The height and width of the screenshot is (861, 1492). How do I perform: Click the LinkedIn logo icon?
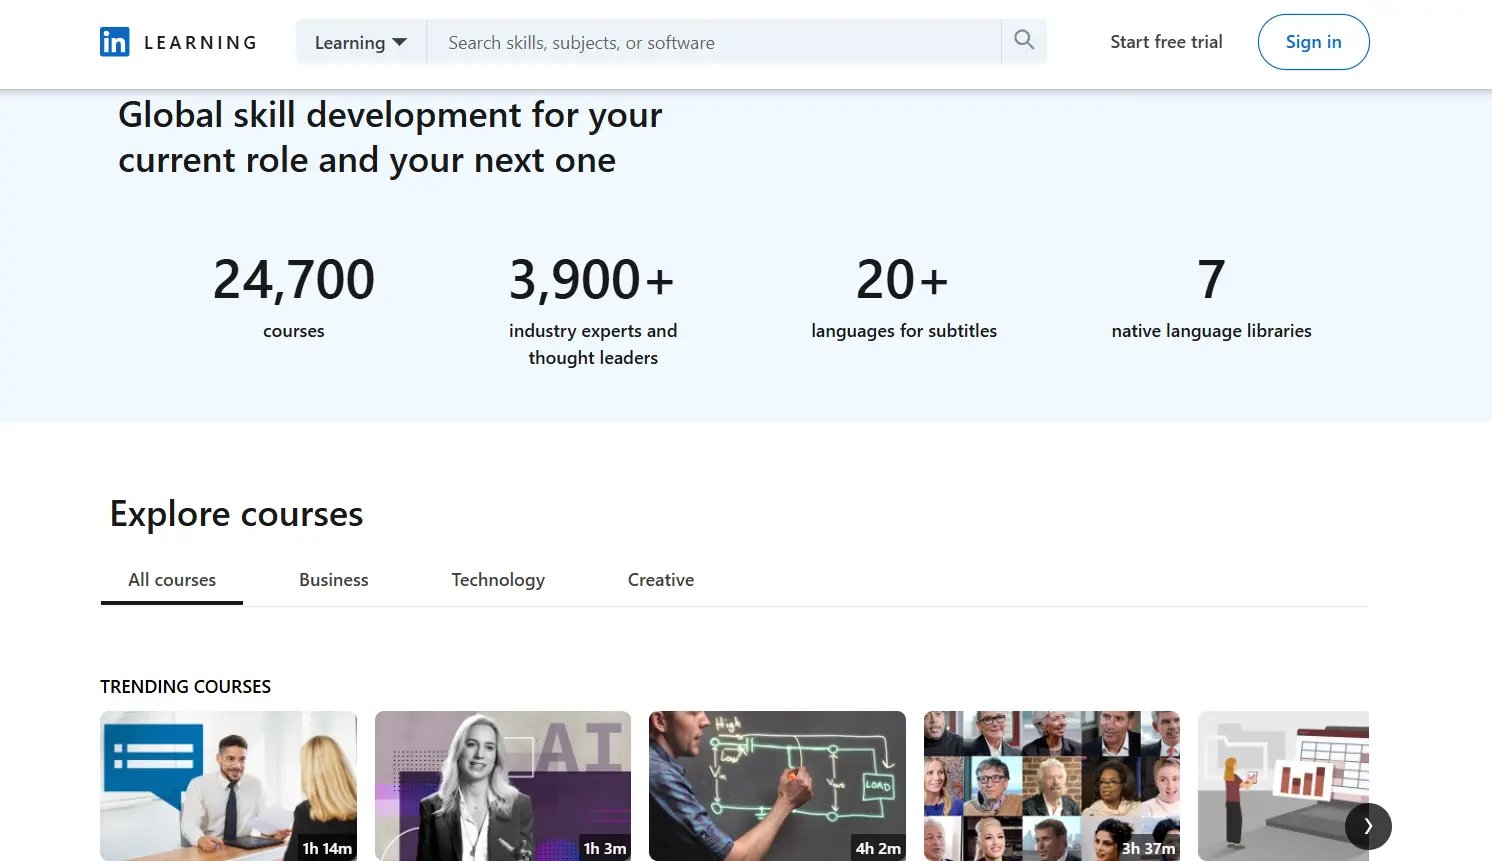(113, 41)
